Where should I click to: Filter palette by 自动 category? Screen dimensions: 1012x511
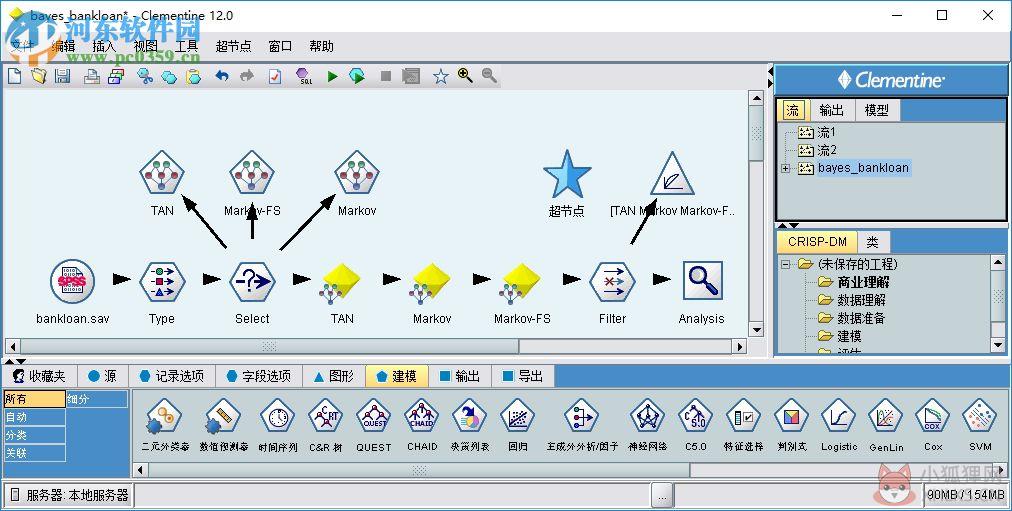click(x=34, y=417)
